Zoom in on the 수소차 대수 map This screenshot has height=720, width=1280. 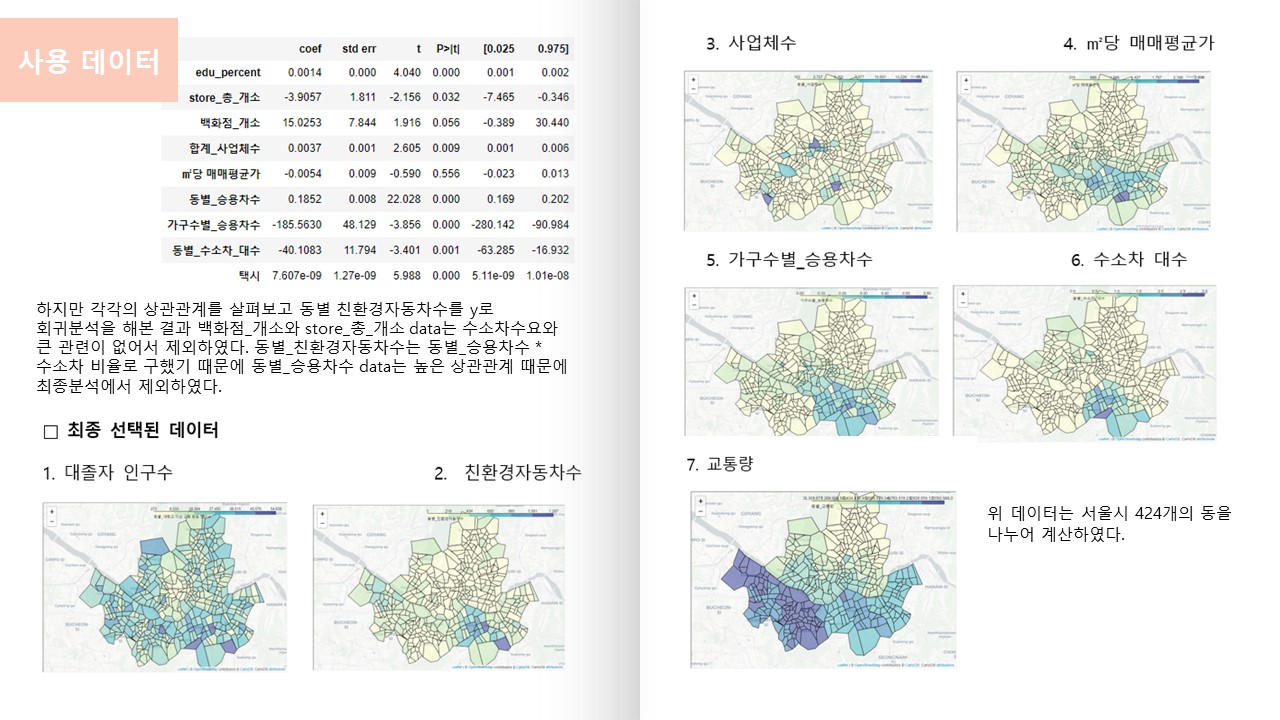[x=961, y=296]
